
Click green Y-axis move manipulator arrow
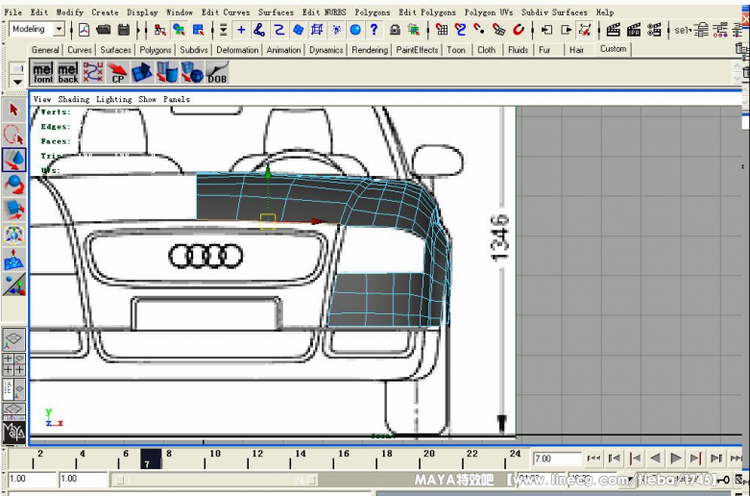[x=268, y=172]
